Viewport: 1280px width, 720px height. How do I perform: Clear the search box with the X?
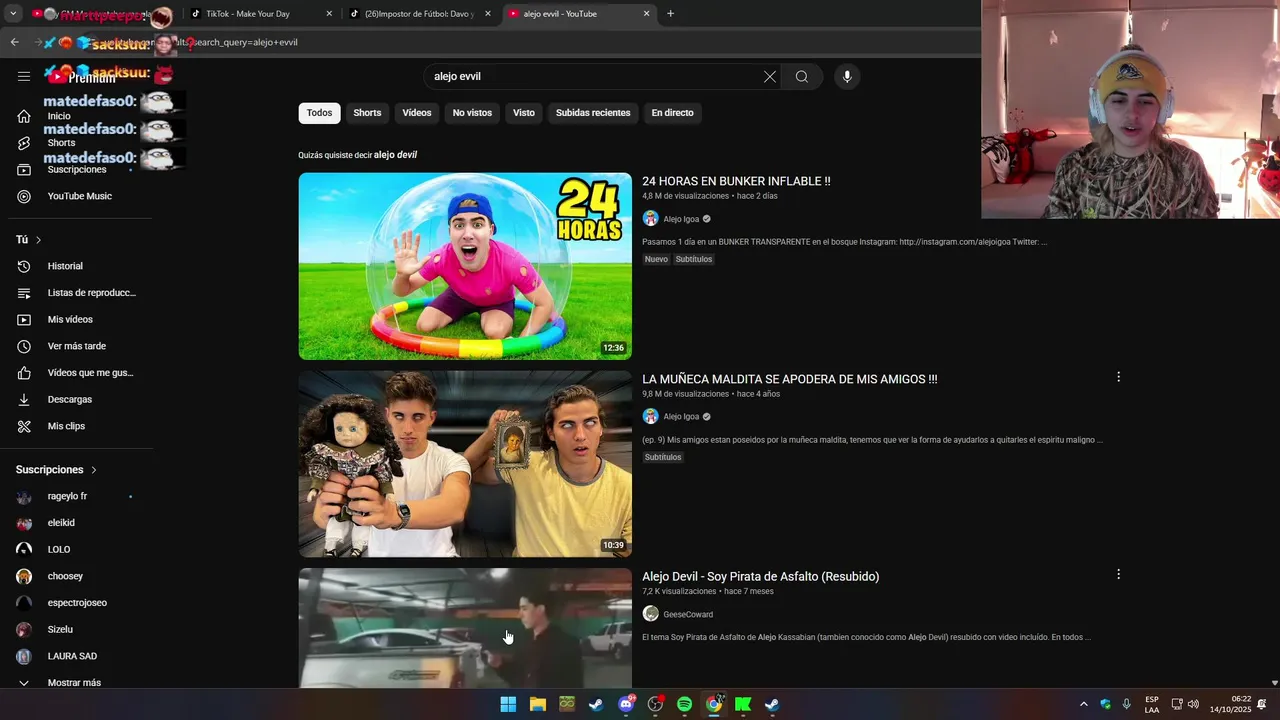770,77
